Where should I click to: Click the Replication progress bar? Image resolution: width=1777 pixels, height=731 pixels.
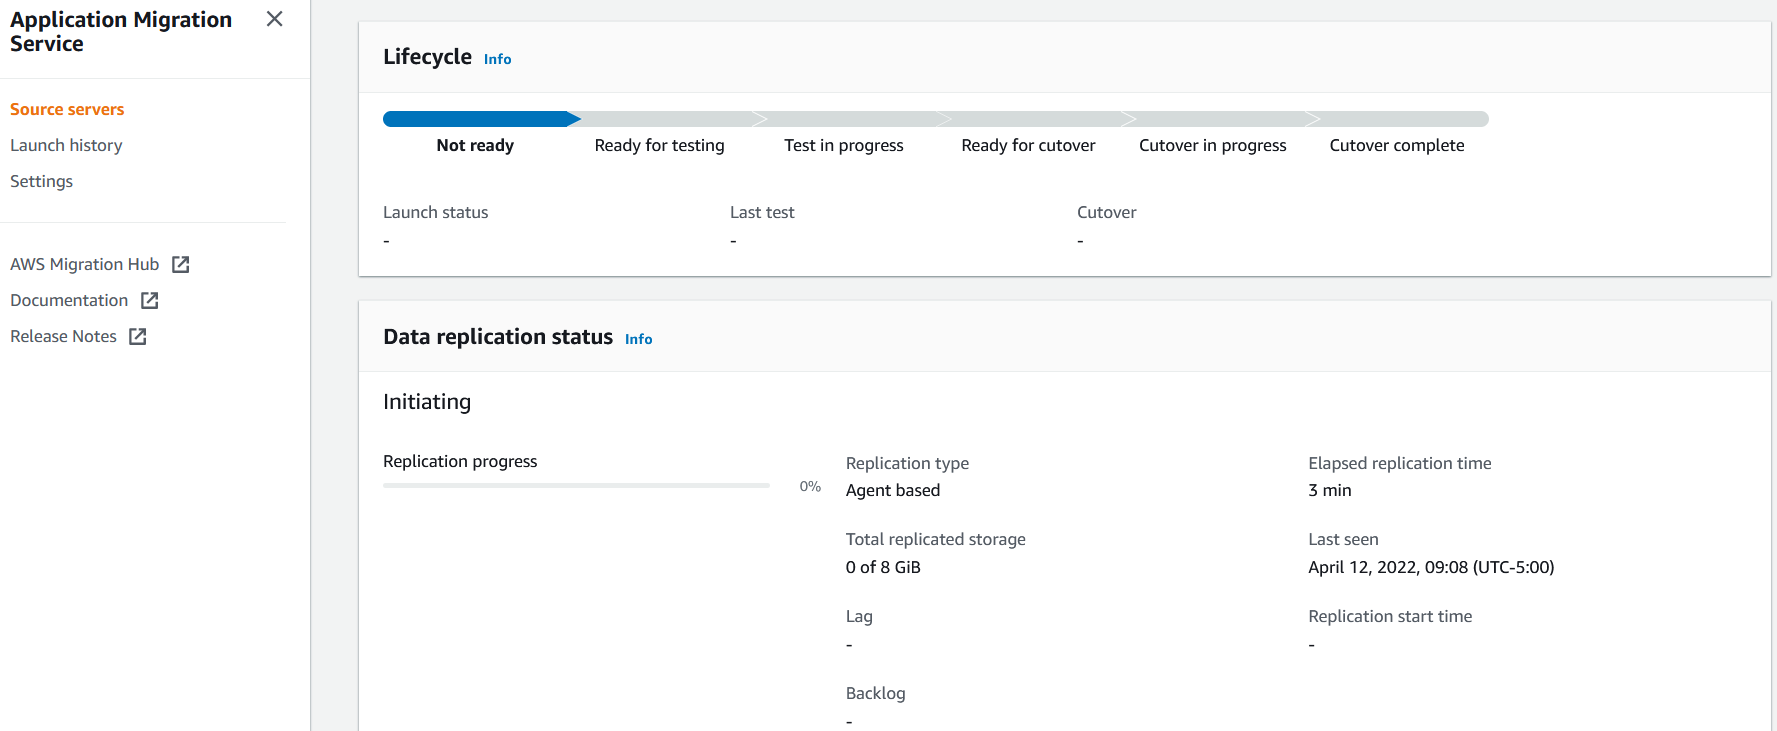click(x=576, y=485)
